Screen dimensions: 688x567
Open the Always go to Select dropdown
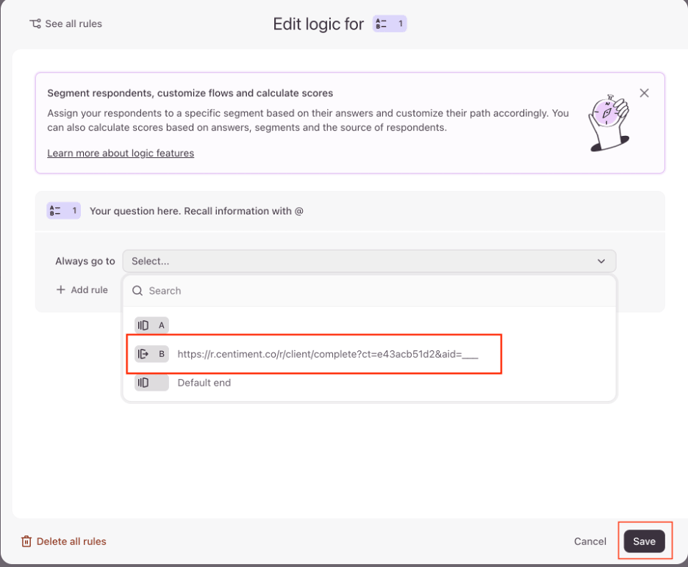(x=369, y=261)
